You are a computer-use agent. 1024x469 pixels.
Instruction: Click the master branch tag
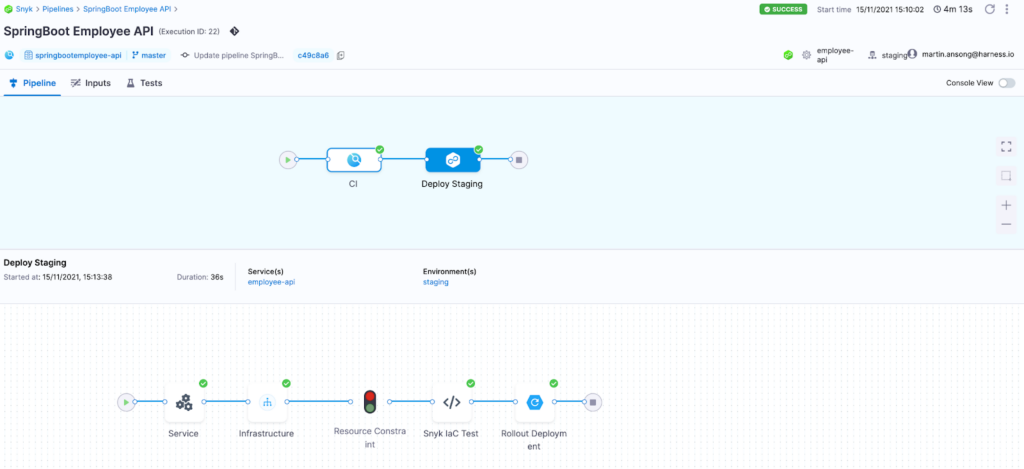pos(150,56)
